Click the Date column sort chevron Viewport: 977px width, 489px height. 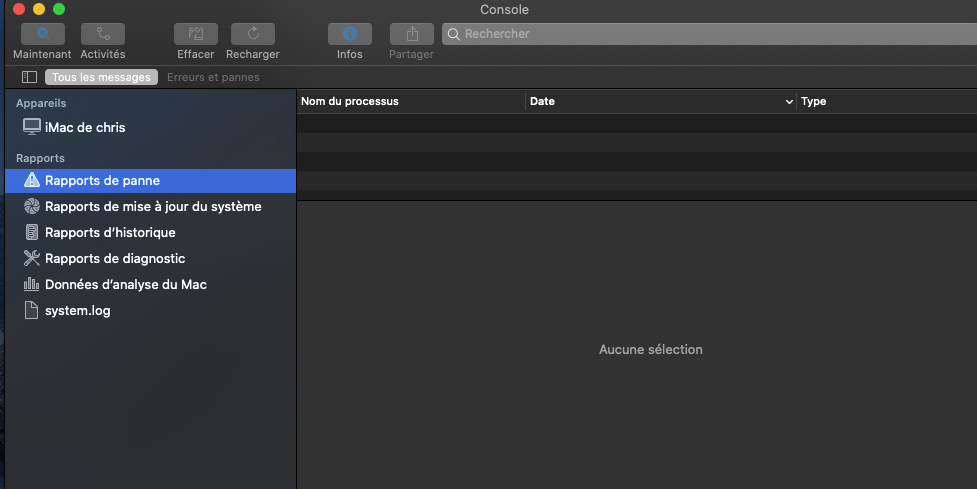789,102
